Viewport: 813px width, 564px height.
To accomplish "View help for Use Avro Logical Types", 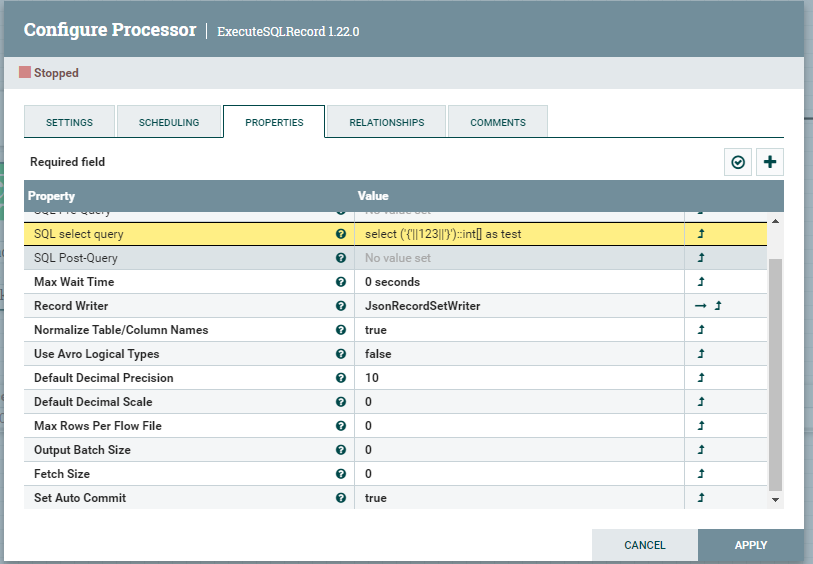I will click(341, 354).
